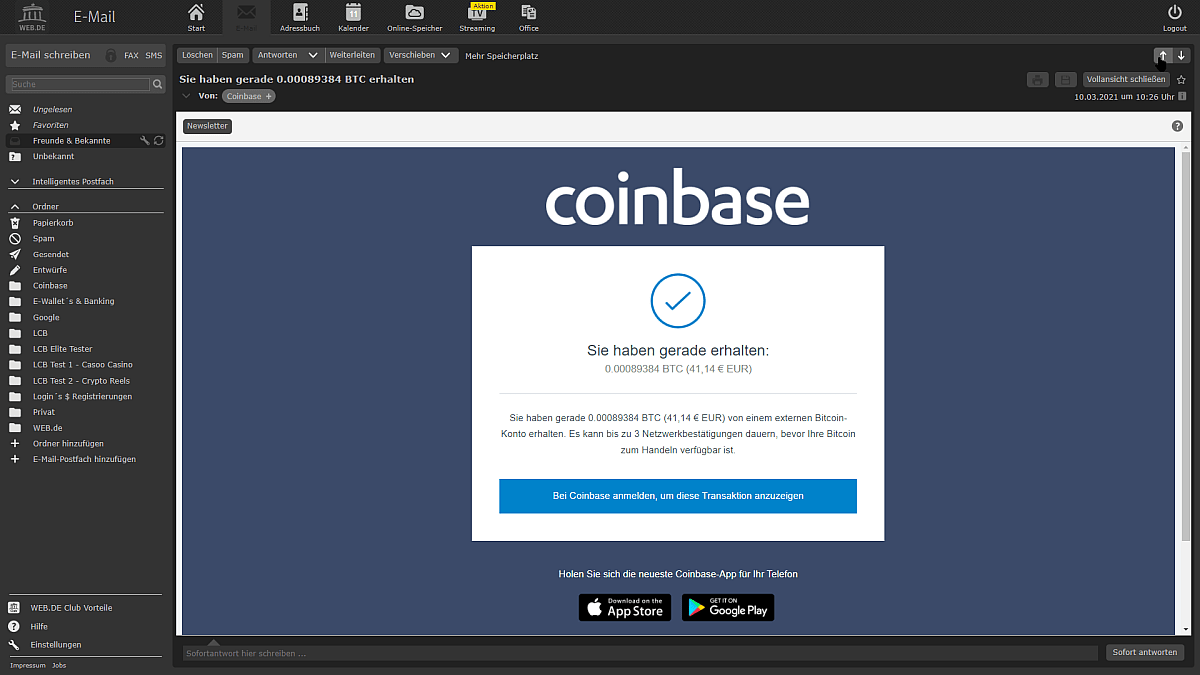
Task: Open settings wrench for Freunde & Bekannte
Action: (x=145, y=141)
